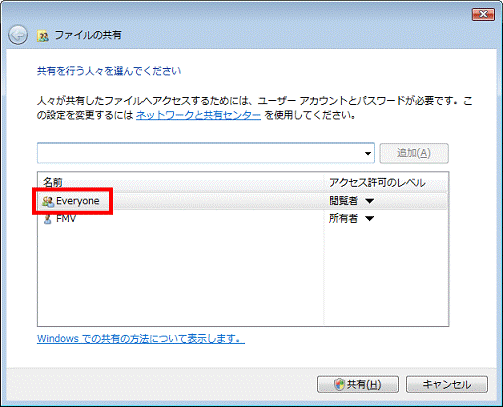The width and height of the screenshot is (503, 407).
Task: Click the 追加(A) button
Action: [x=414, y=153]
